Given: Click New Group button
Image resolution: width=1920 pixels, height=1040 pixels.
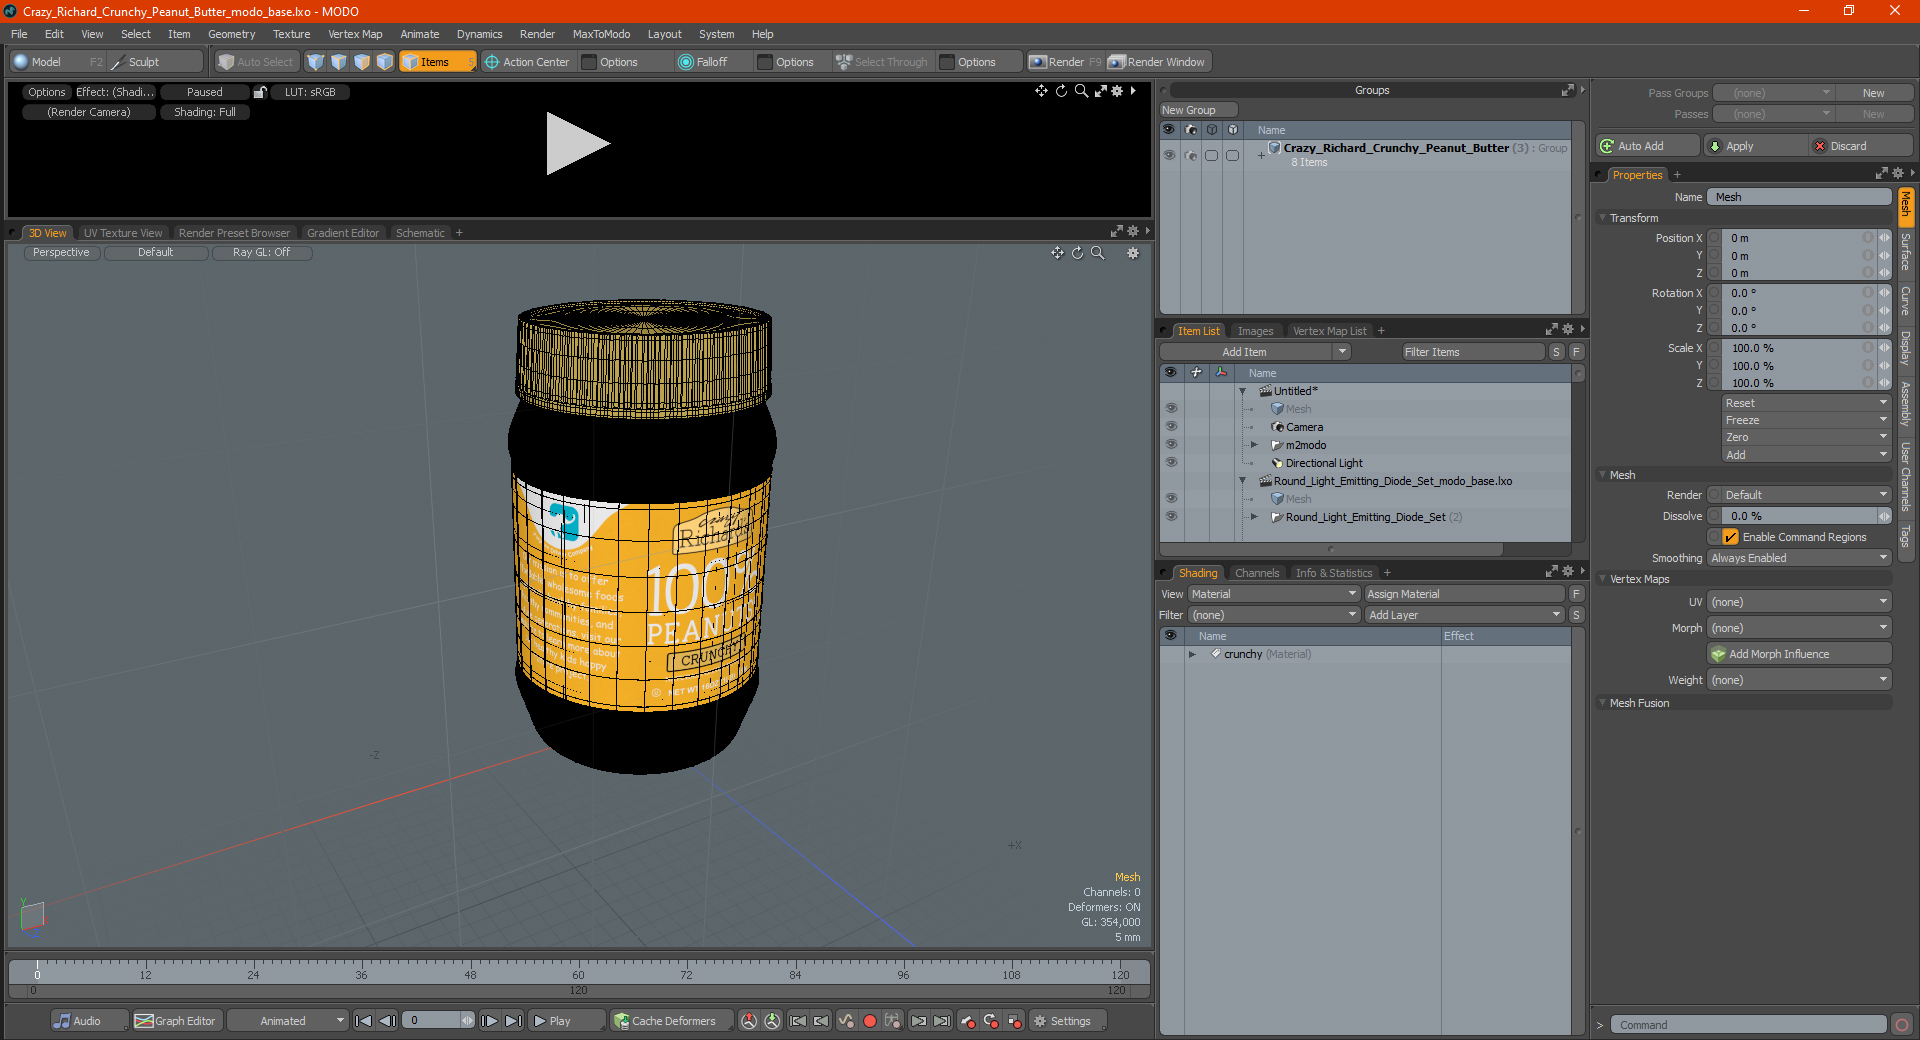Looking at the screenshot, I should 1198,110.
